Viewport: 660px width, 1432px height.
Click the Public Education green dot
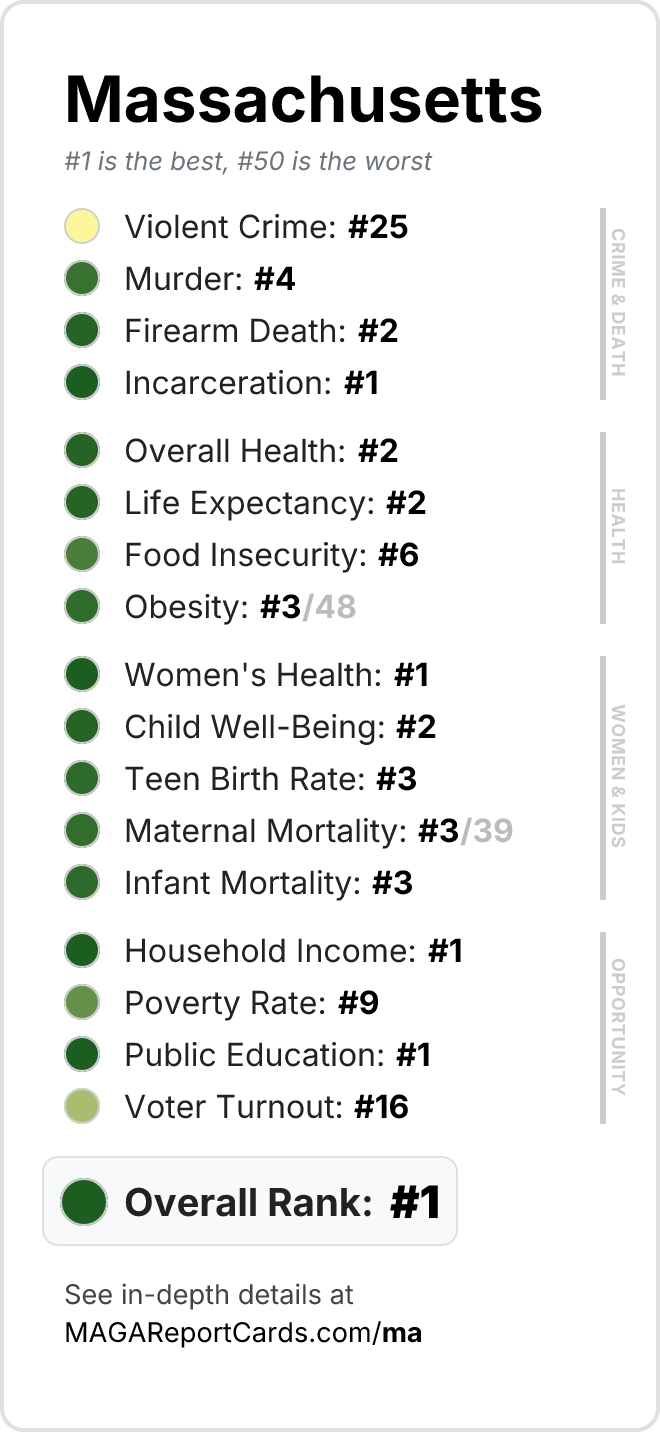point(82,1055)
